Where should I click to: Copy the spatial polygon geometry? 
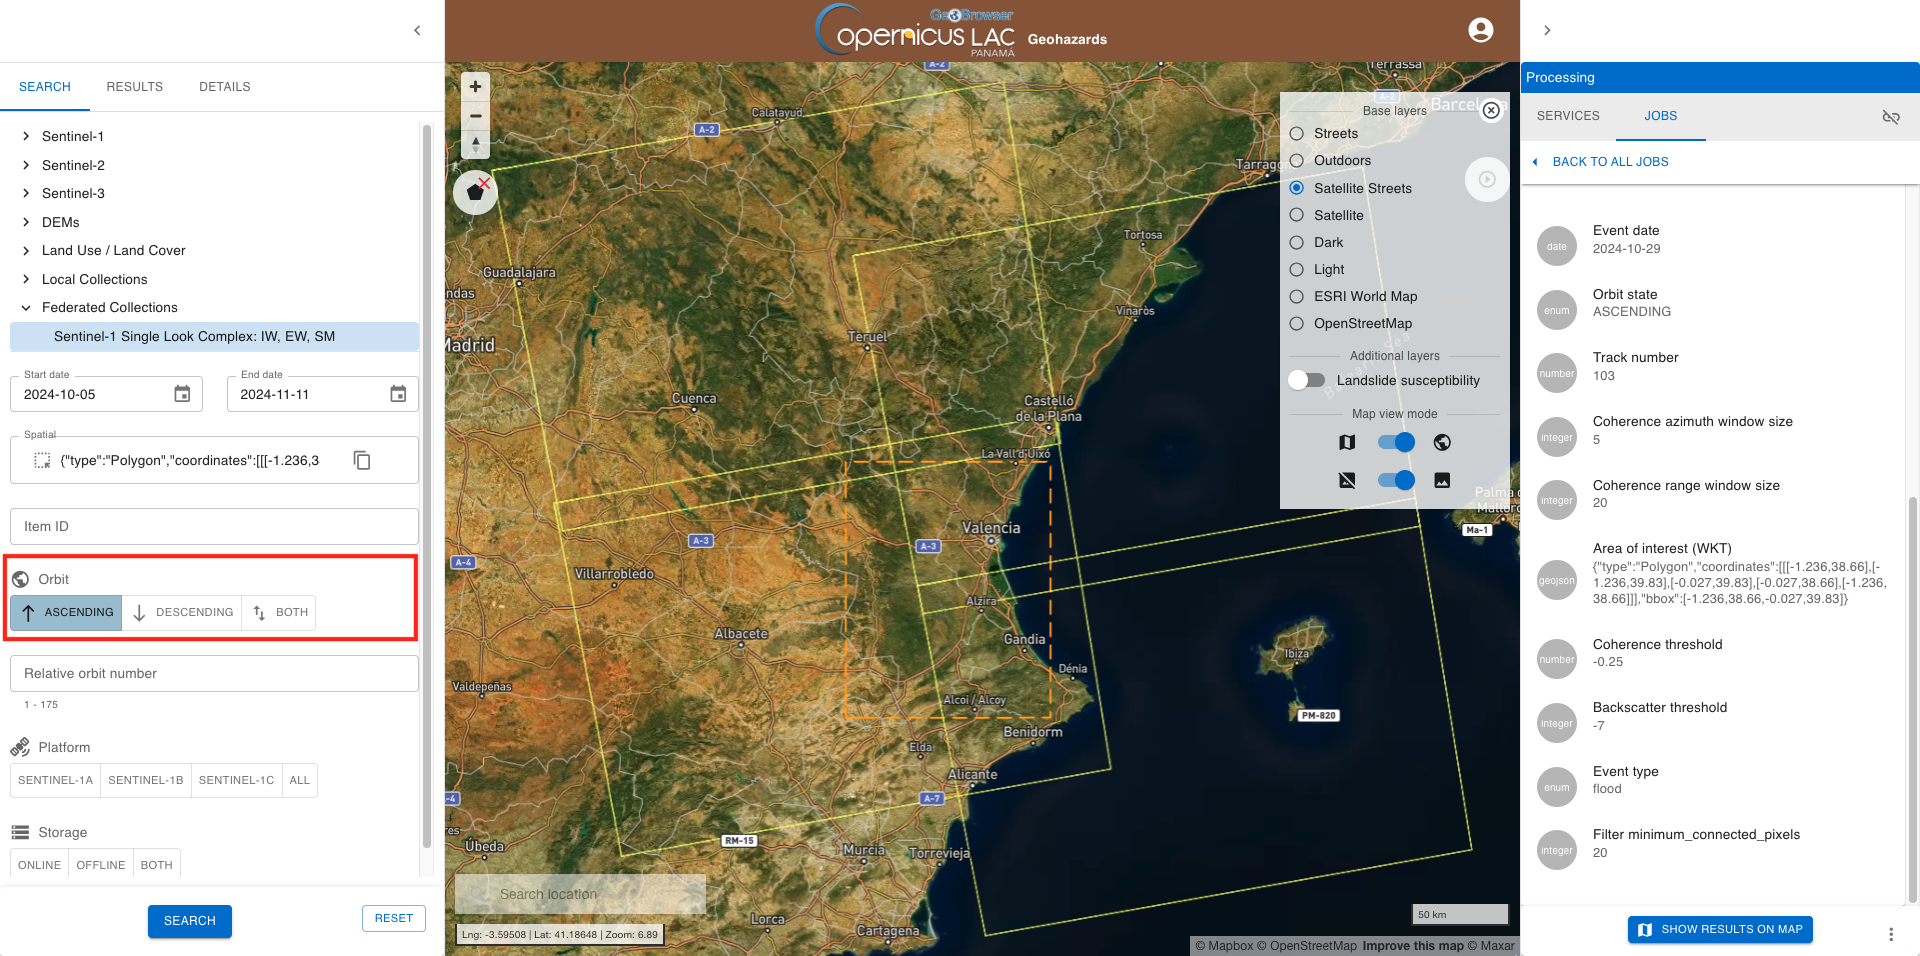click(x=362, y=460)
